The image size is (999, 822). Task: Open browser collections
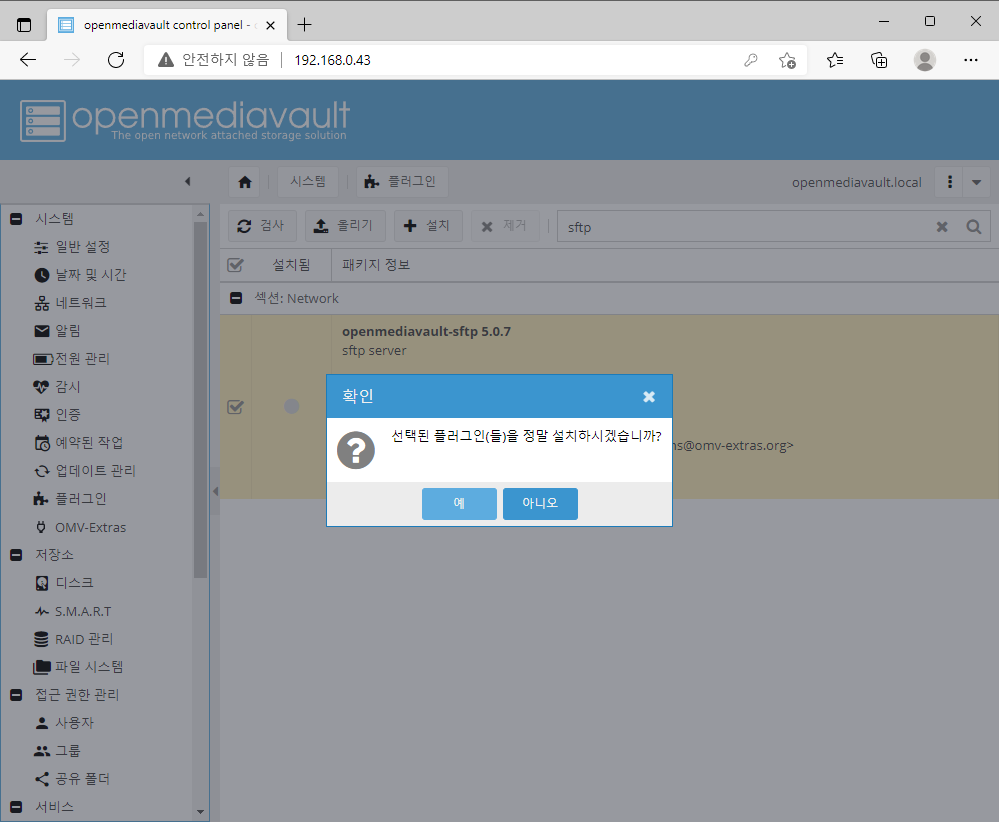(x=879, y=60)
